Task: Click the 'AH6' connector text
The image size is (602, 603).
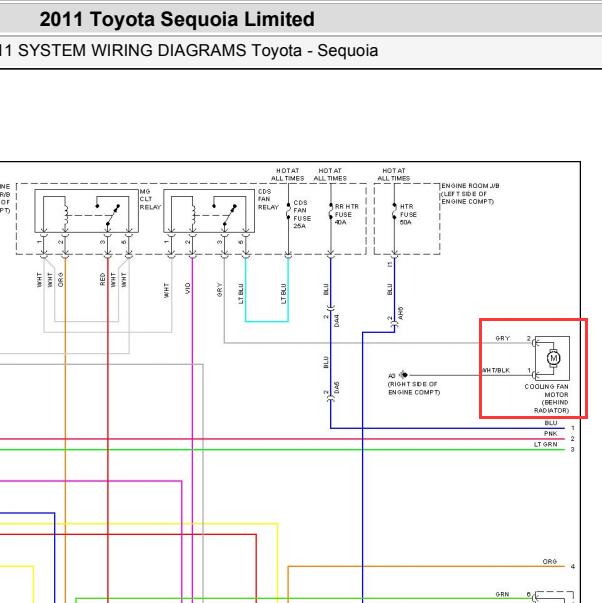Action: 401,313
